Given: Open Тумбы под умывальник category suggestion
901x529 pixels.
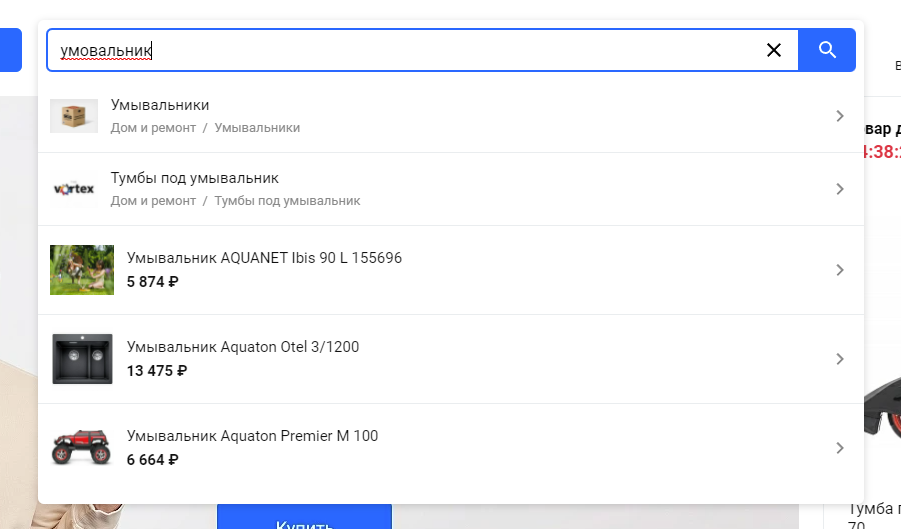Looking at the screenshot, I should 451,189.
